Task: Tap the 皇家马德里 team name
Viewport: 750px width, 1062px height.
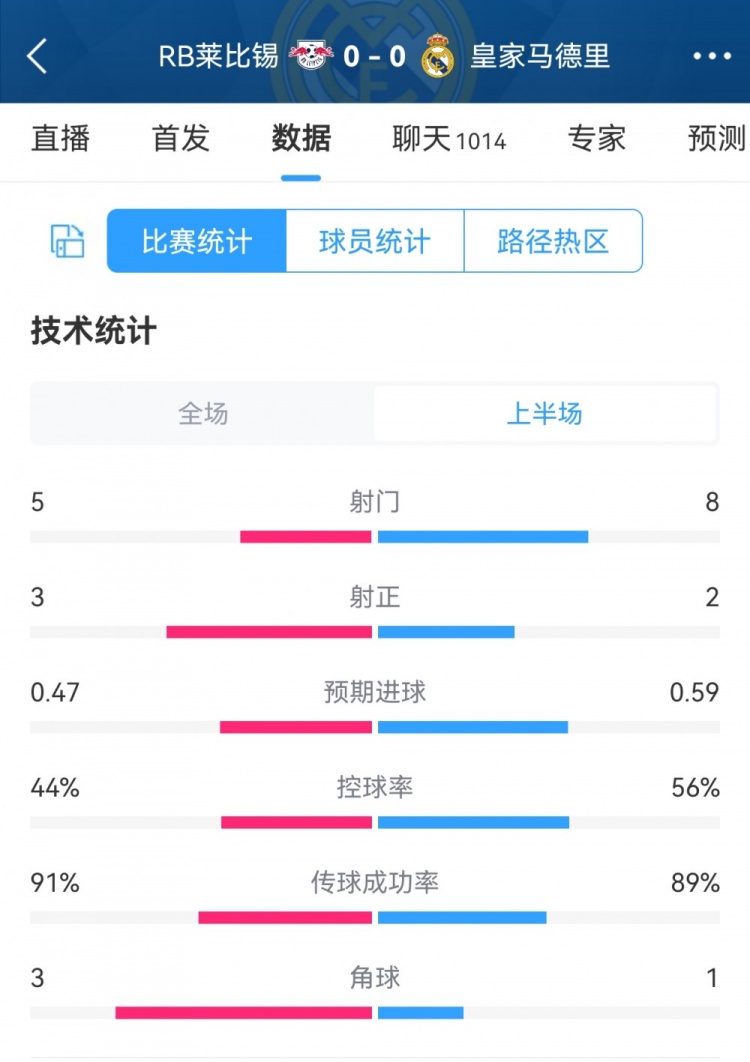Action: pos(540,56)
